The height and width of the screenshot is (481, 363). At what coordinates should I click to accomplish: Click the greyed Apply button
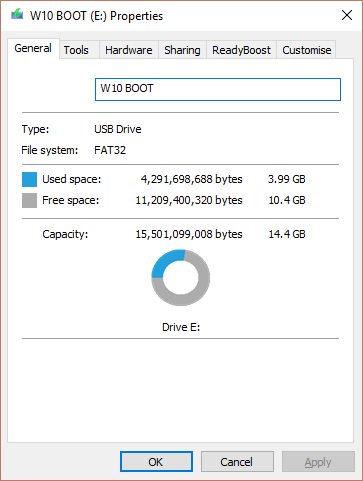coord(318,462)
